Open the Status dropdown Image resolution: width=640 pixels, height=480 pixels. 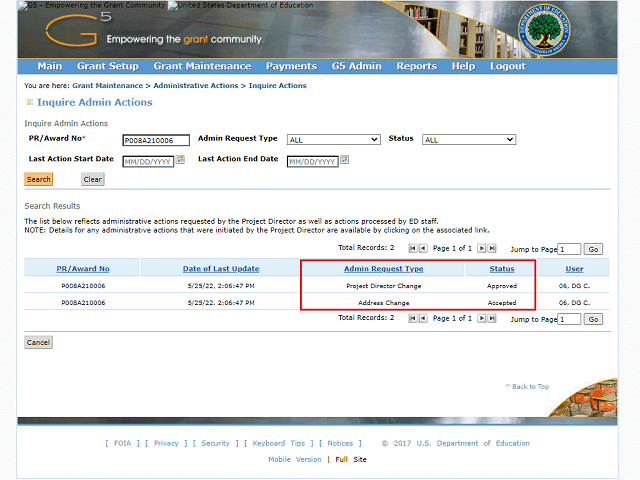click(469, 140)
